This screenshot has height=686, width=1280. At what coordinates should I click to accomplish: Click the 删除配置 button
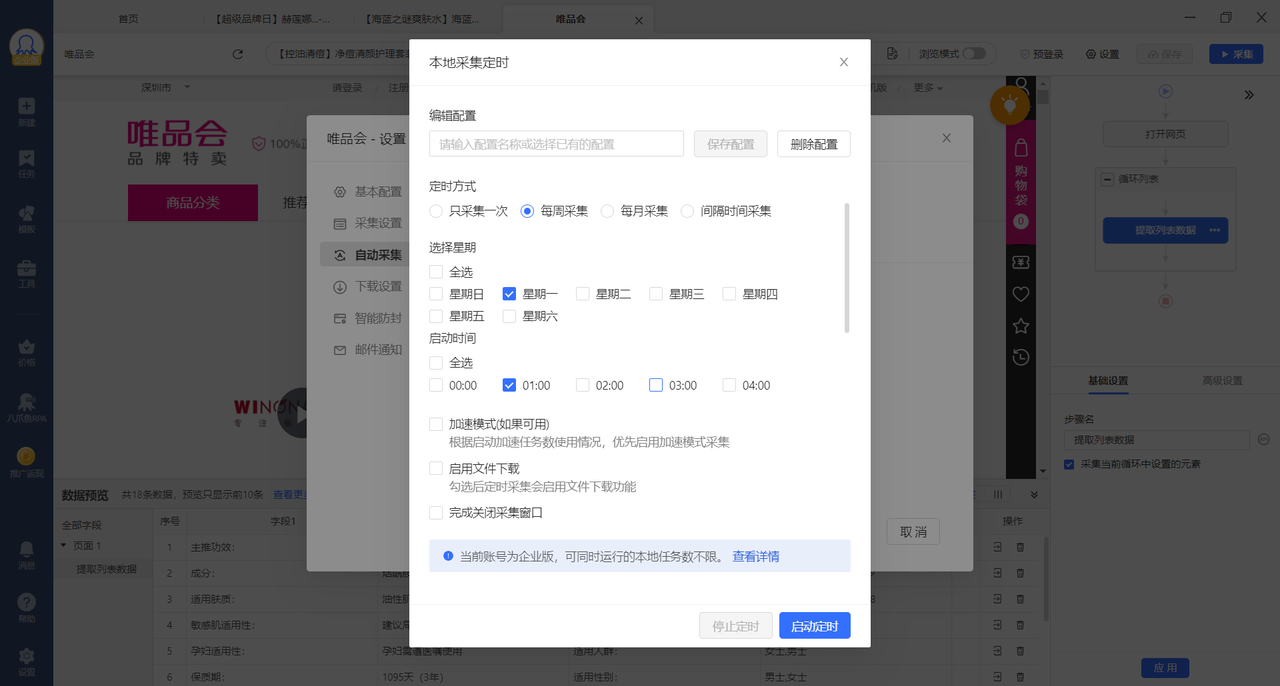pyautogui.click(x=814, y=144)
